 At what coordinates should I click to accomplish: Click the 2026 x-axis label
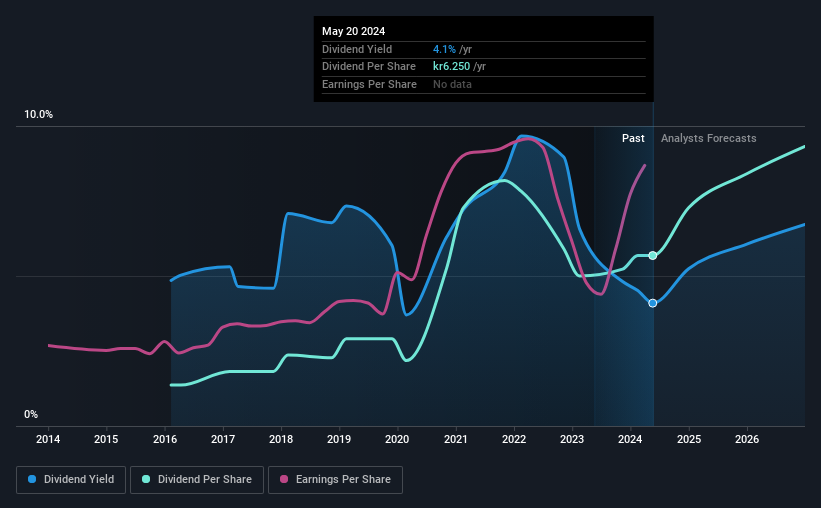(x=747, y=439)
